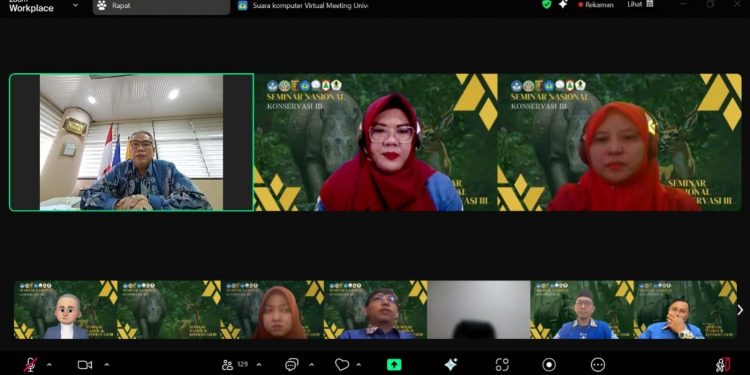
Task: Show next participants with right arrow
Action: (740, 310)
